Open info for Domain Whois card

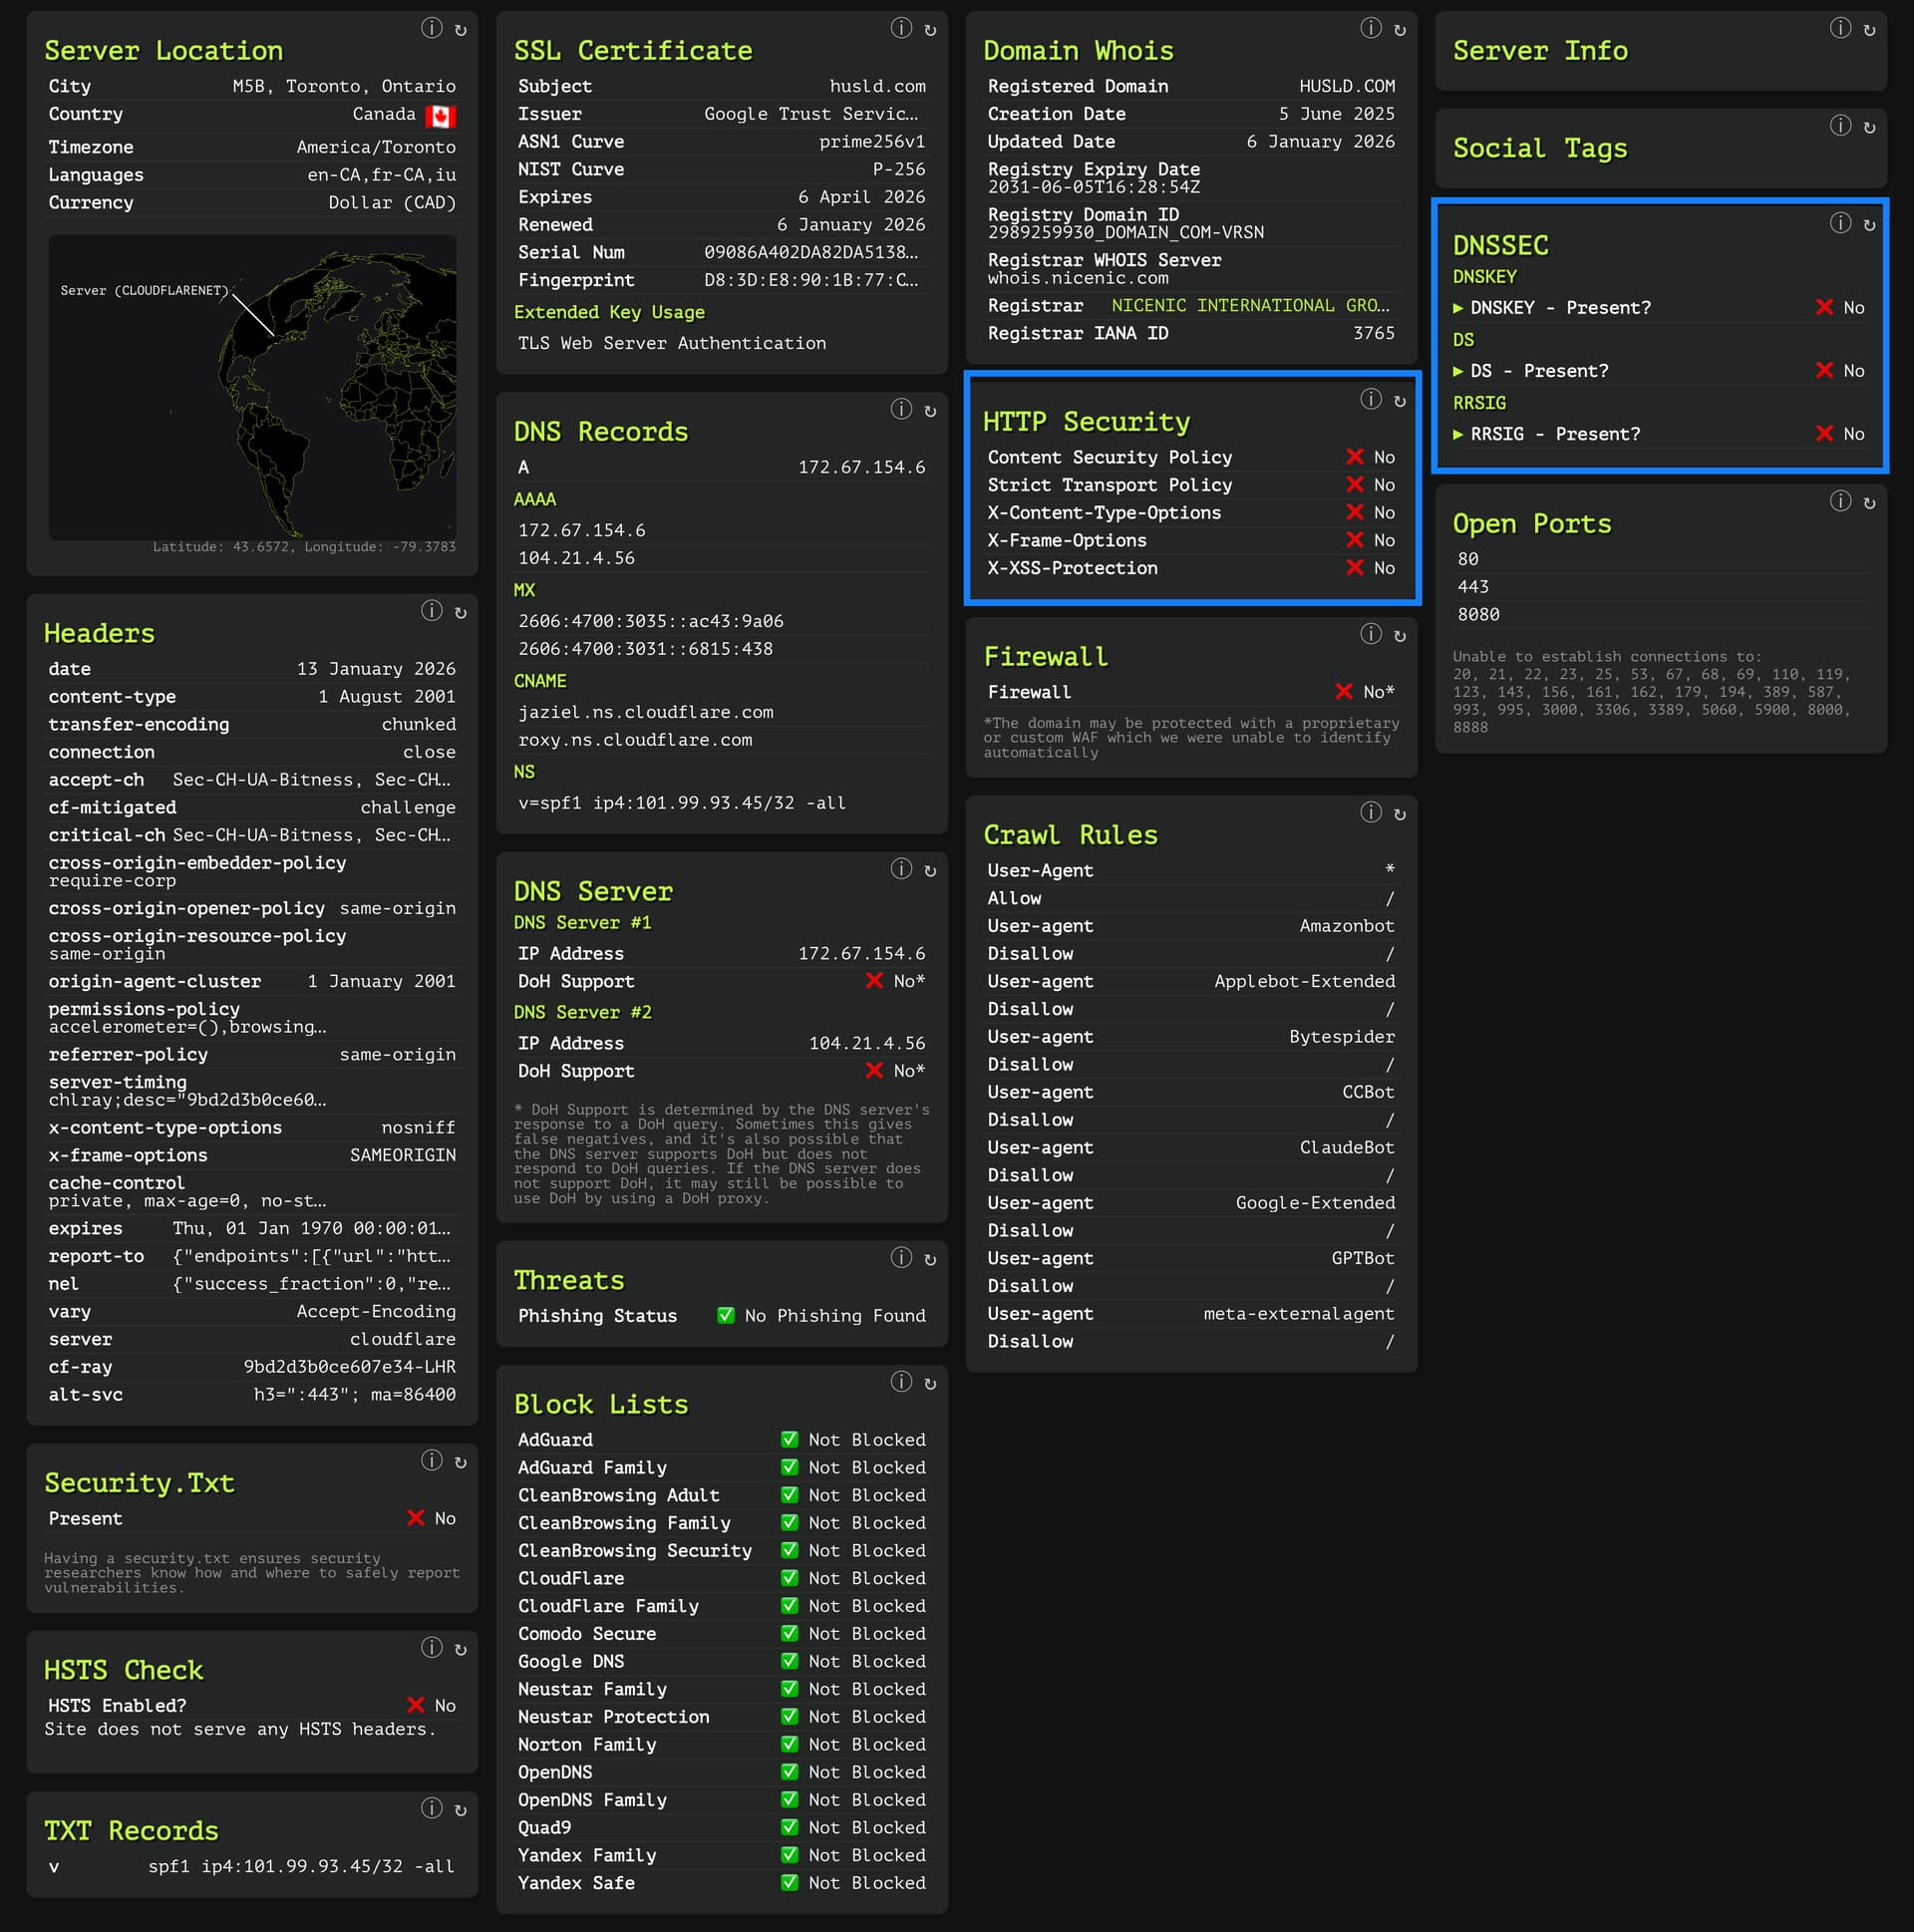click(x=1370, y=28)
